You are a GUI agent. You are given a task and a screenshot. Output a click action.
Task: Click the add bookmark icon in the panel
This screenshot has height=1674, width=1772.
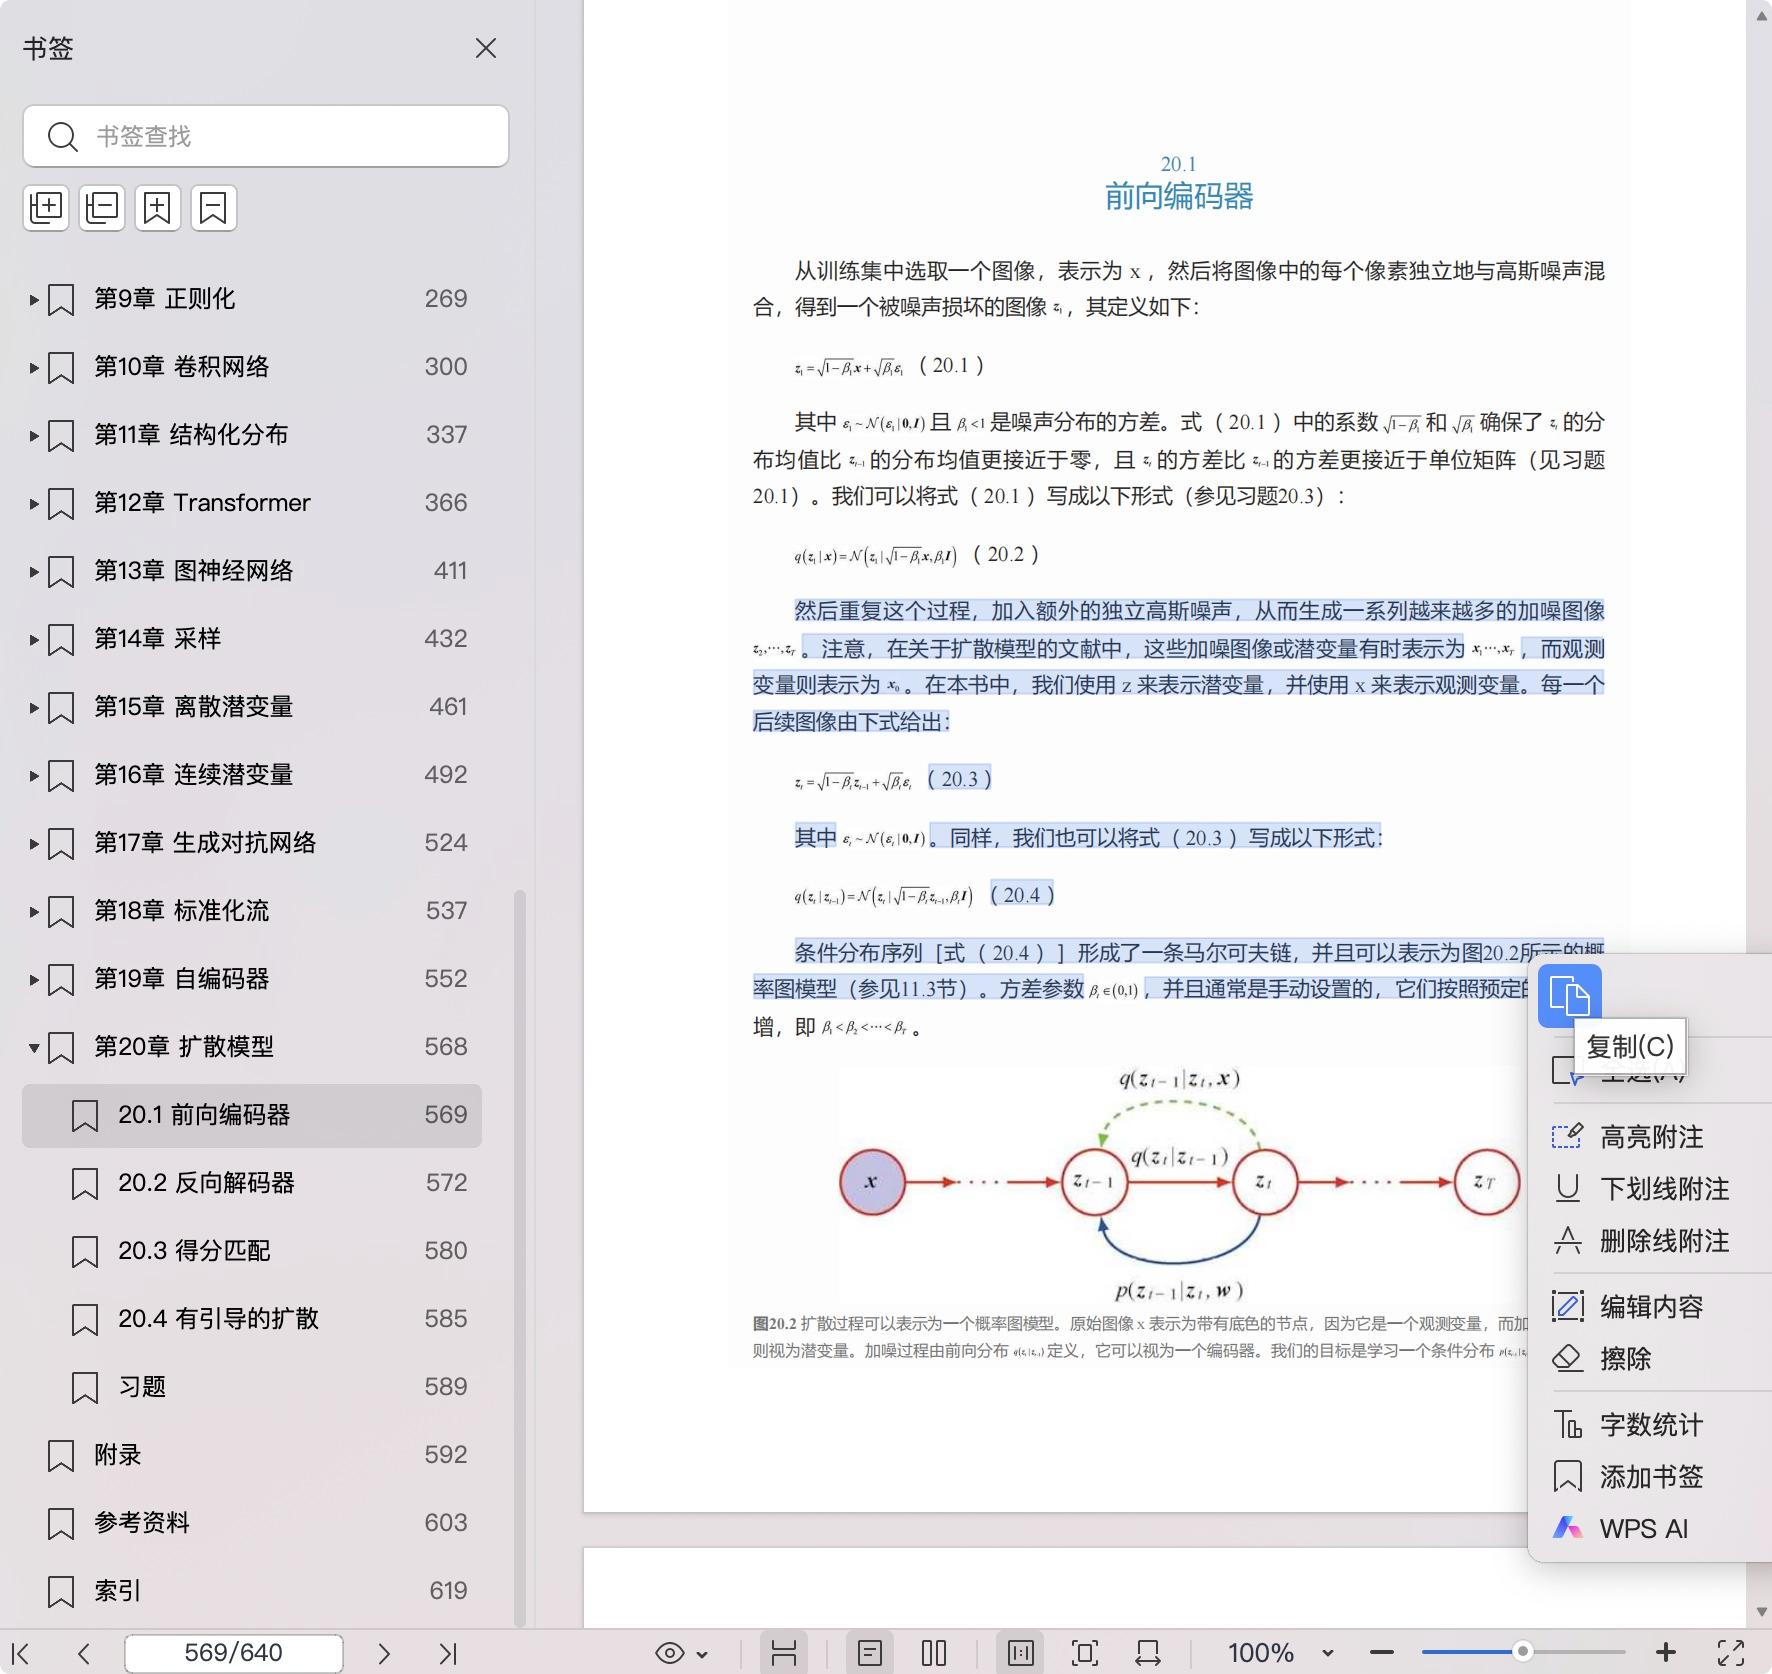tap(158, 208)
